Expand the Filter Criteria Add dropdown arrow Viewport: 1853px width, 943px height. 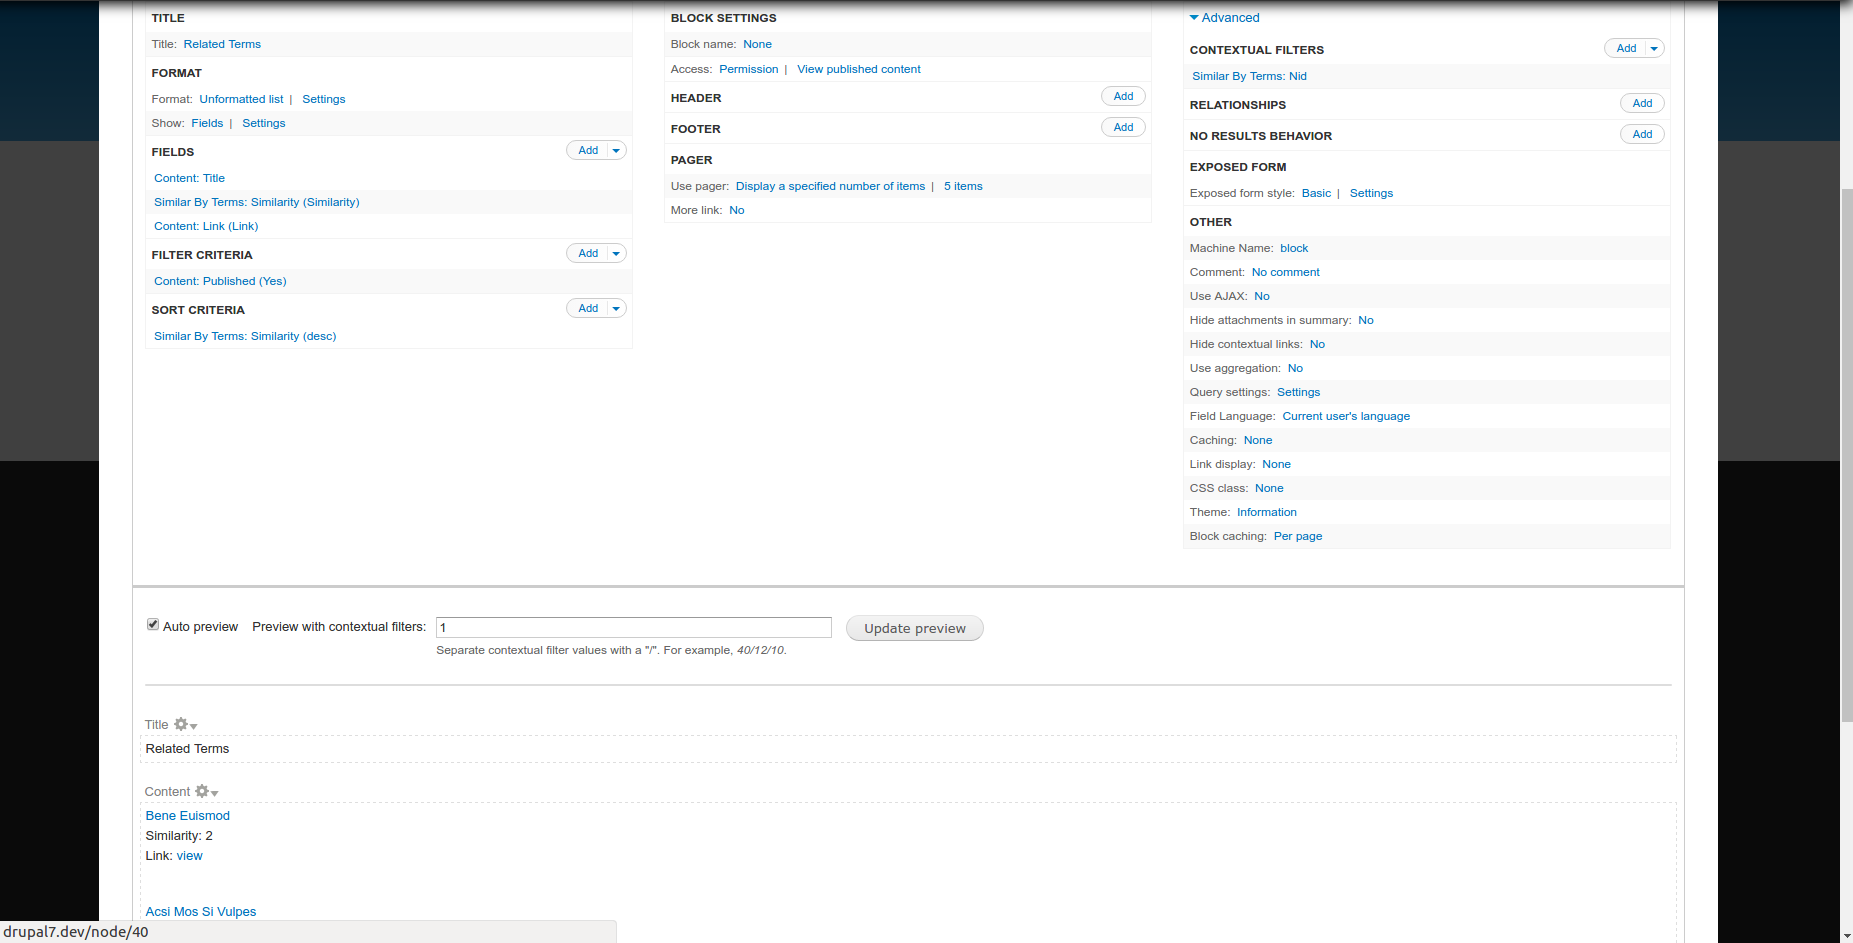[x=616, y=254]
